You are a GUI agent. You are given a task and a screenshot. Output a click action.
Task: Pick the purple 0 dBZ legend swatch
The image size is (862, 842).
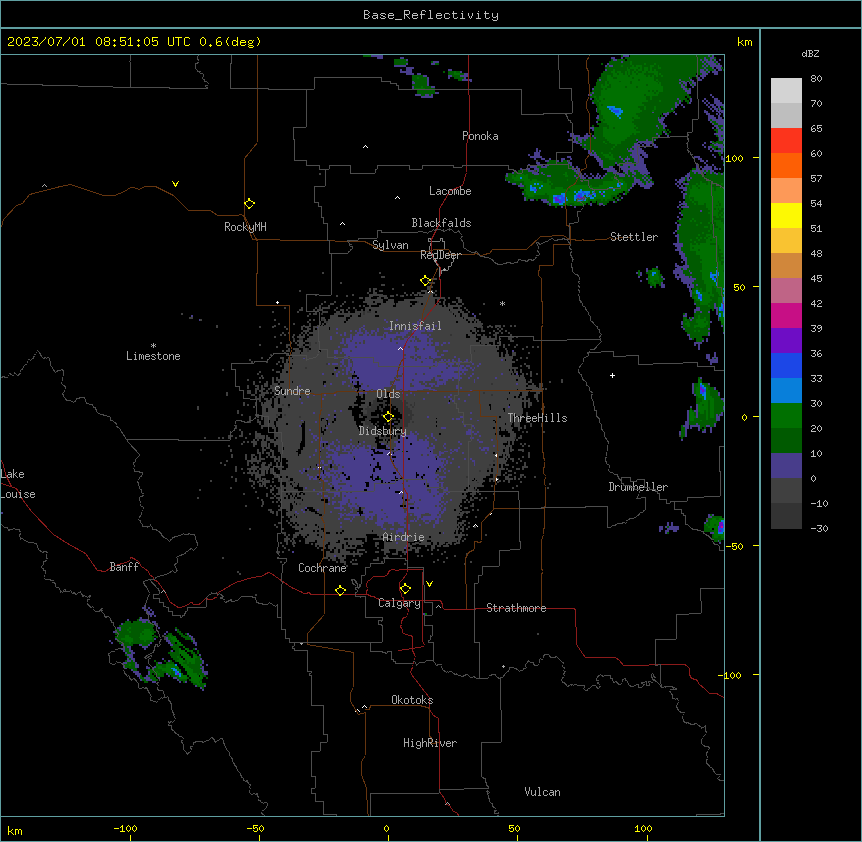tap(786, 466)
